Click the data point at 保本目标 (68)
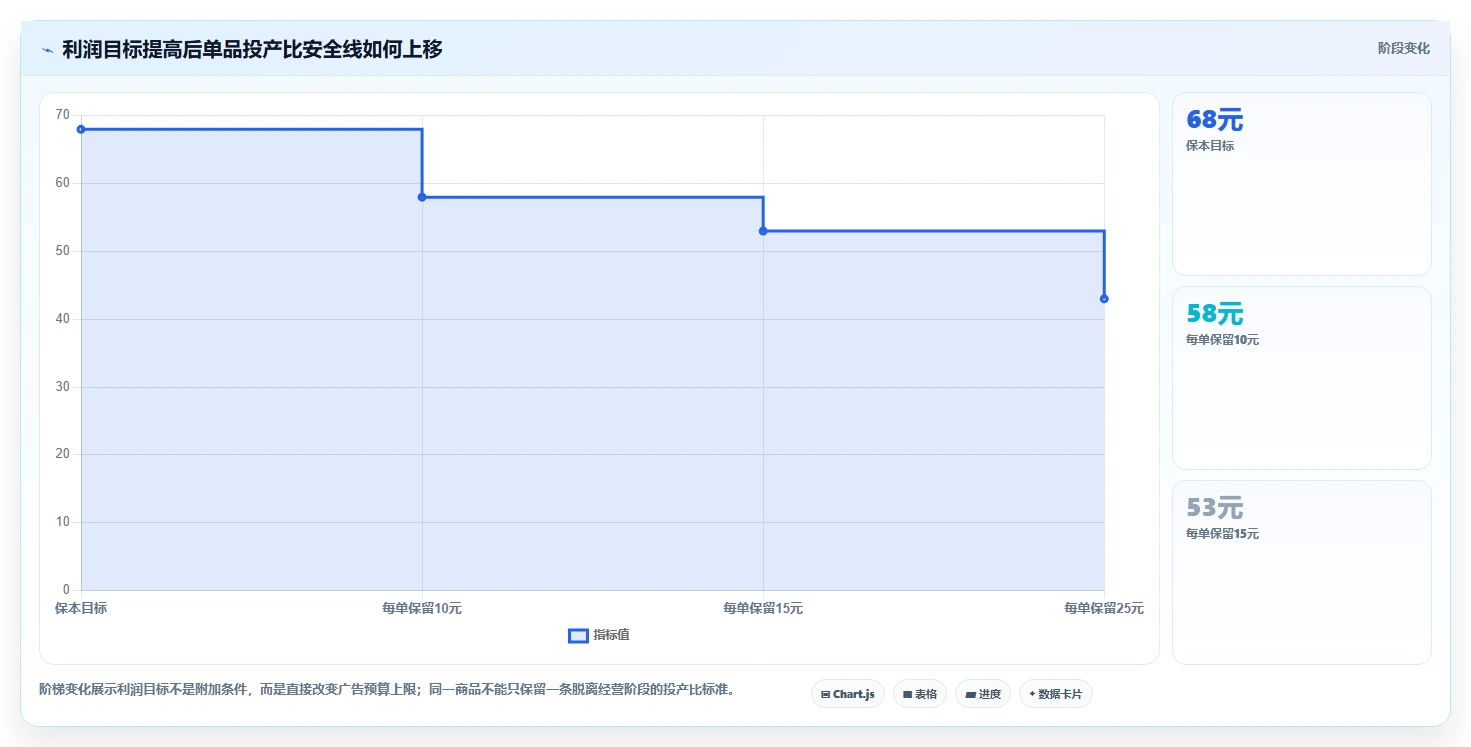 click(81, 129)
